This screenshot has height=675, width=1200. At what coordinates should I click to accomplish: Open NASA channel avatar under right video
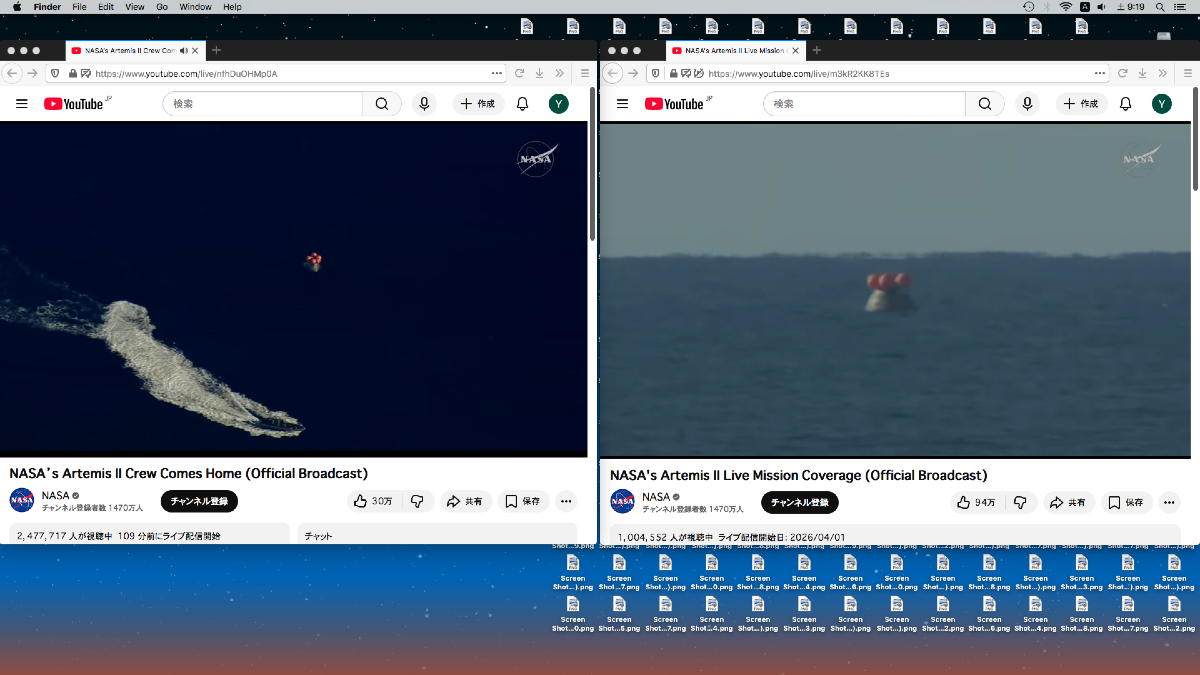623,501
